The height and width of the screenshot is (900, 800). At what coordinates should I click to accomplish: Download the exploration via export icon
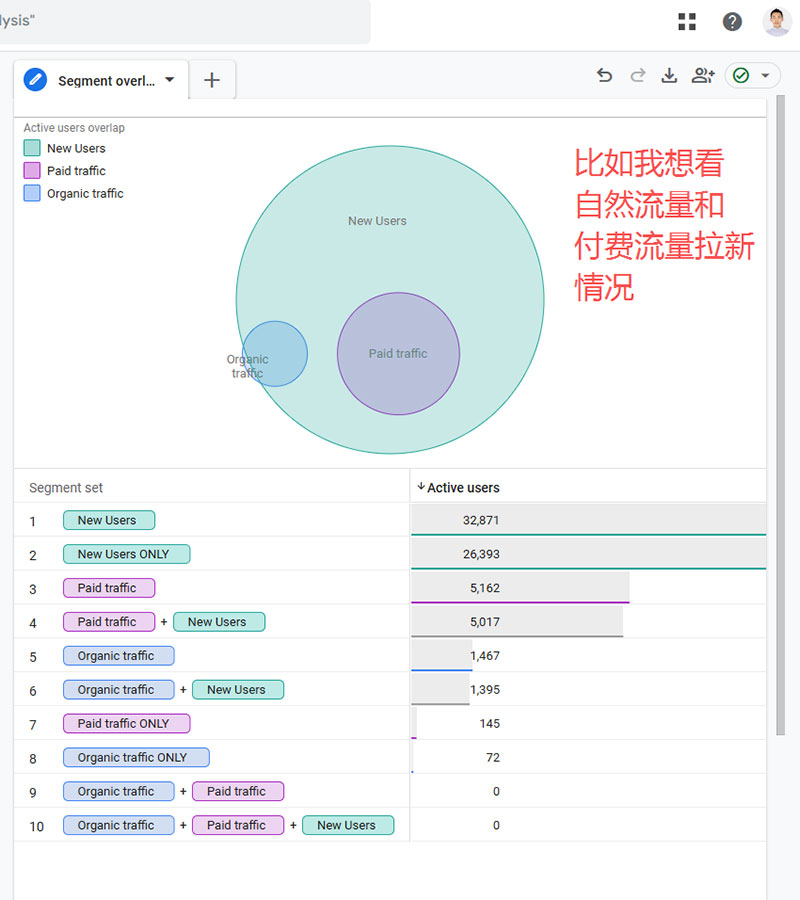669,76
